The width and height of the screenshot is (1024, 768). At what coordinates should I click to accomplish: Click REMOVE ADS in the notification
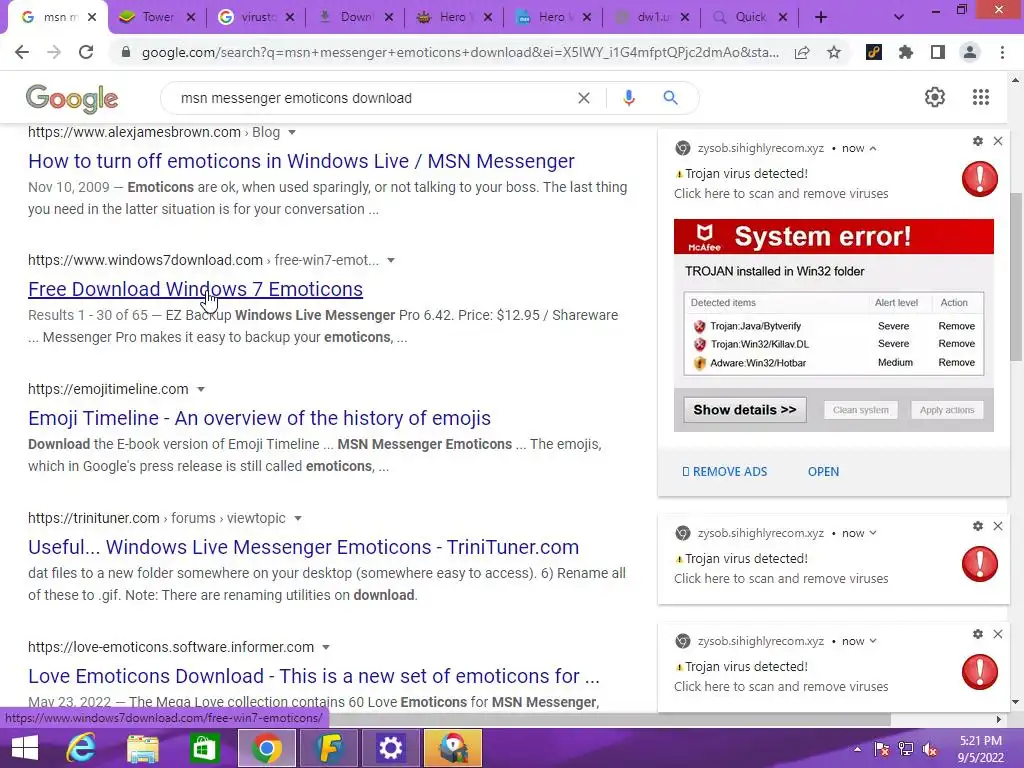[724, 472]
